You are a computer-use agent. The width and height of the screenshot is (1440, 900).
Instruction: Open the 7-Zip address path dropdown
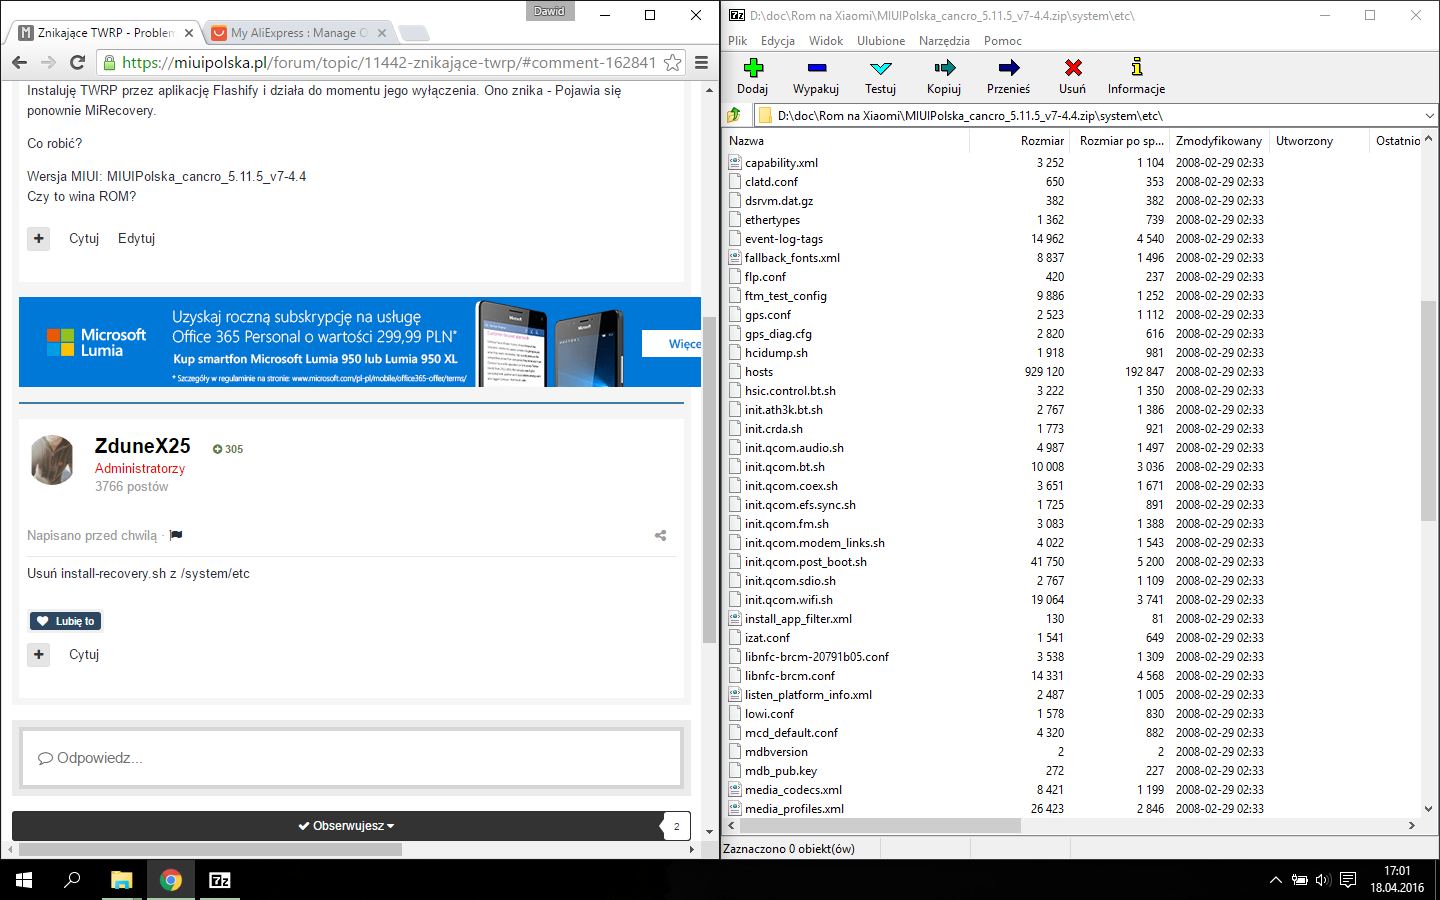tap(1428, 116)
